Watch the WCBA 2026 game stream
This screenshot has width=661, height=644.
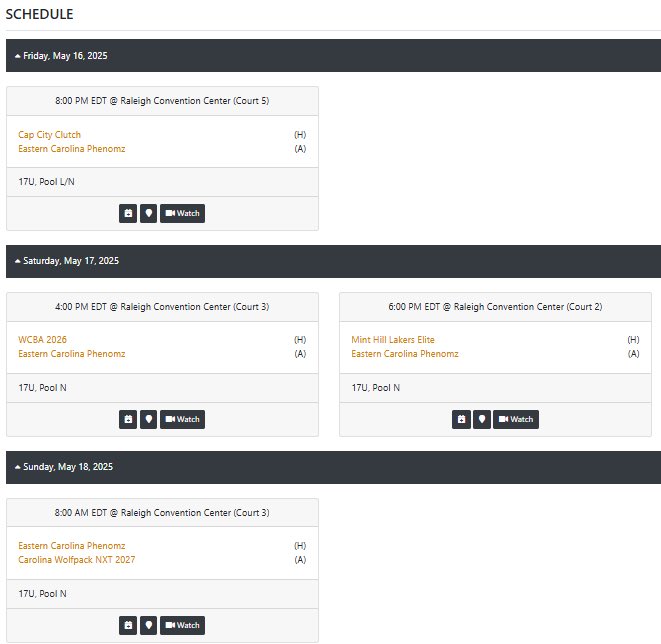pyautogui.click(x=183, y=419)
